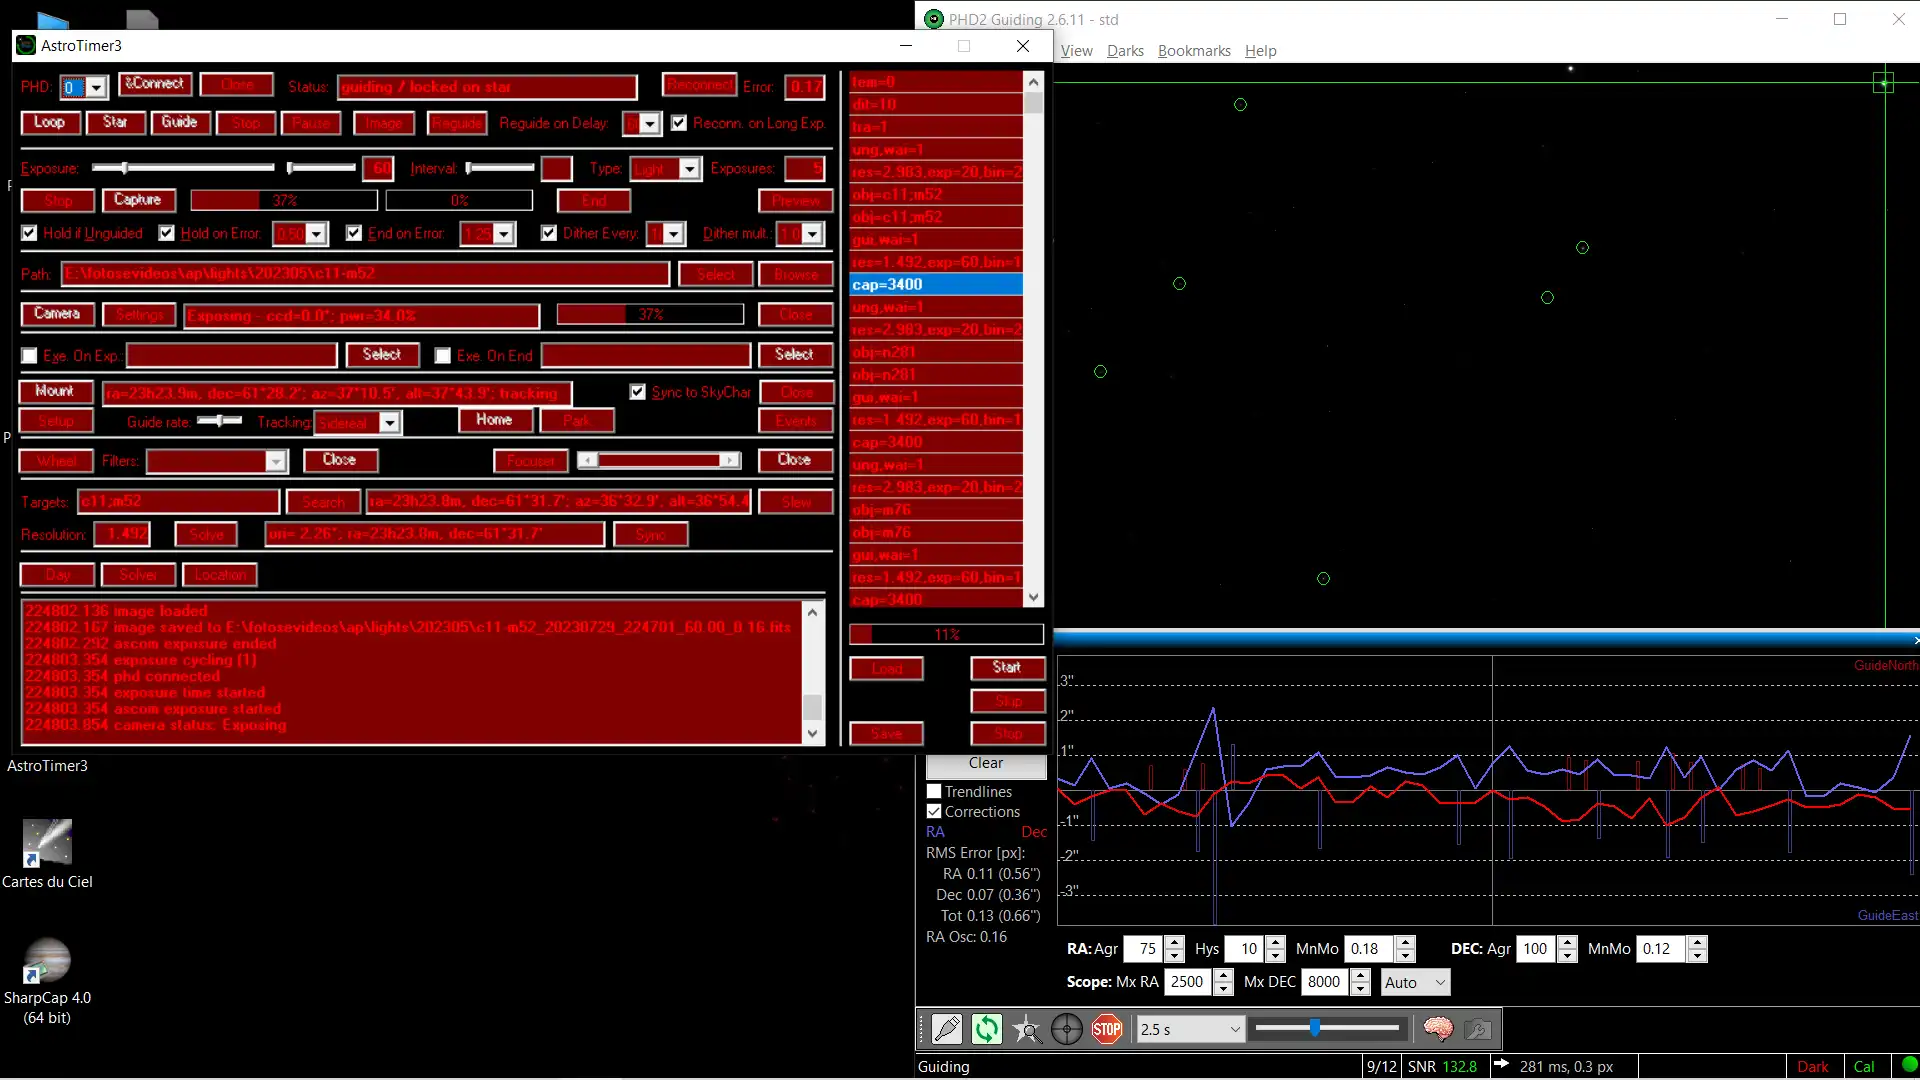Click the Mount button
This screenshot has height=1080, width=1920.
[55, 391]
